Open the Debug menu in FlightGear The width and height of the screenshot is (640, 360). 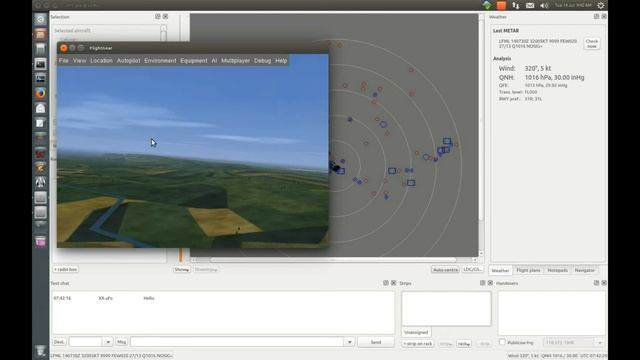click(x=262, y=60)
